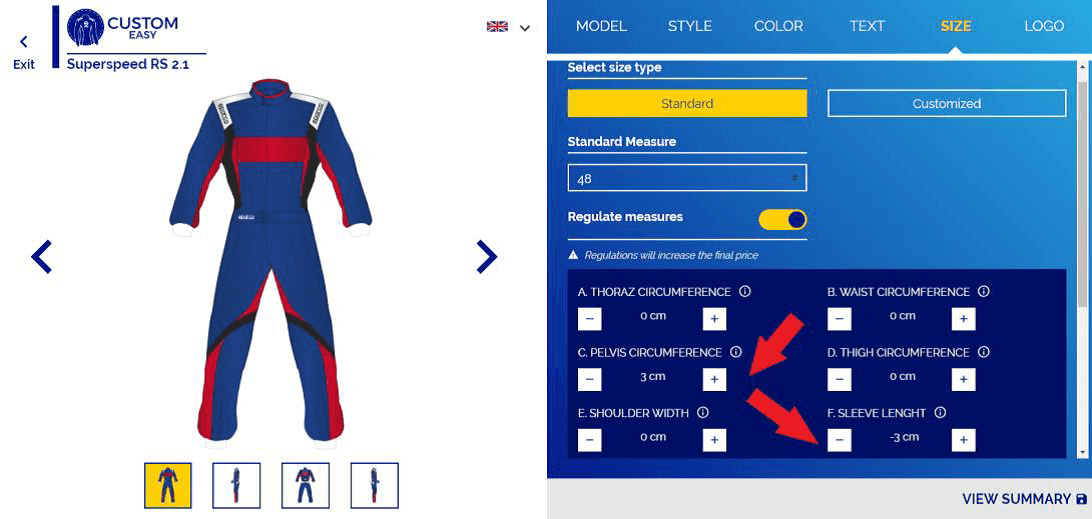The height and width of the screenshot is (519, 1092).
Task: Increase Shoulder Width with plus button
Action: click(715, 440)
